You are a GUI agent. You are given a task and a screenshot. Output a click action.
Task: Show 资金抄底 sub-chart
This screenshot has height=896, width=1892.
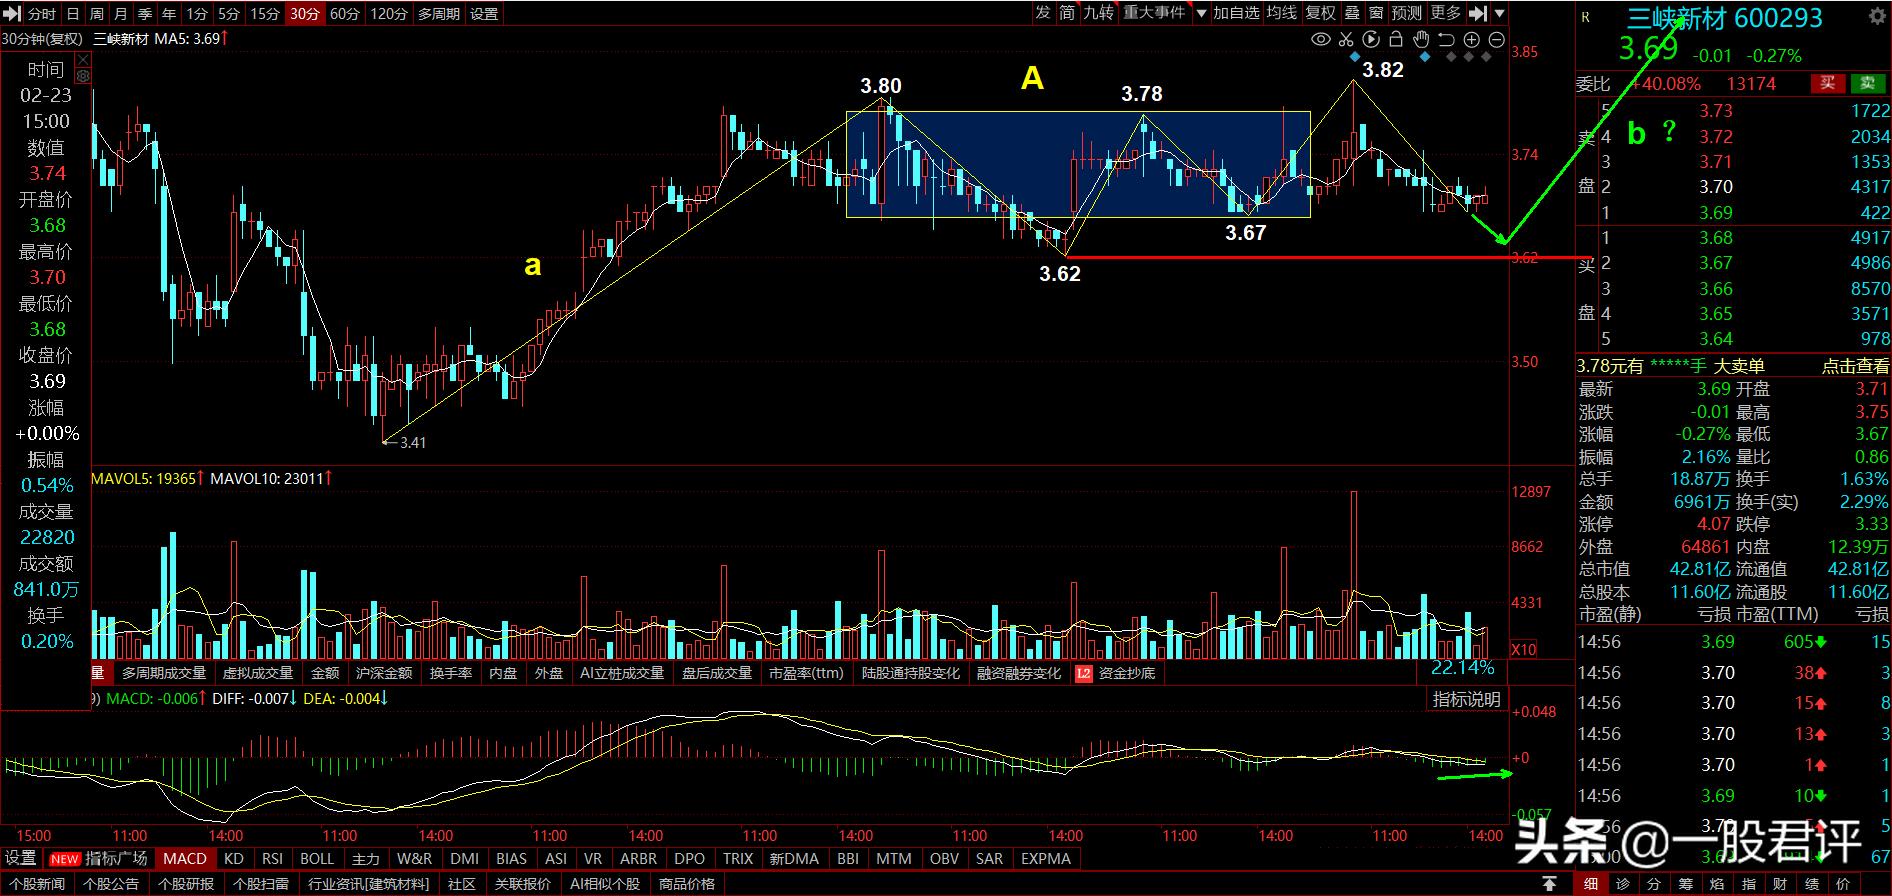pyautogui.click(x=1127, y=673)
